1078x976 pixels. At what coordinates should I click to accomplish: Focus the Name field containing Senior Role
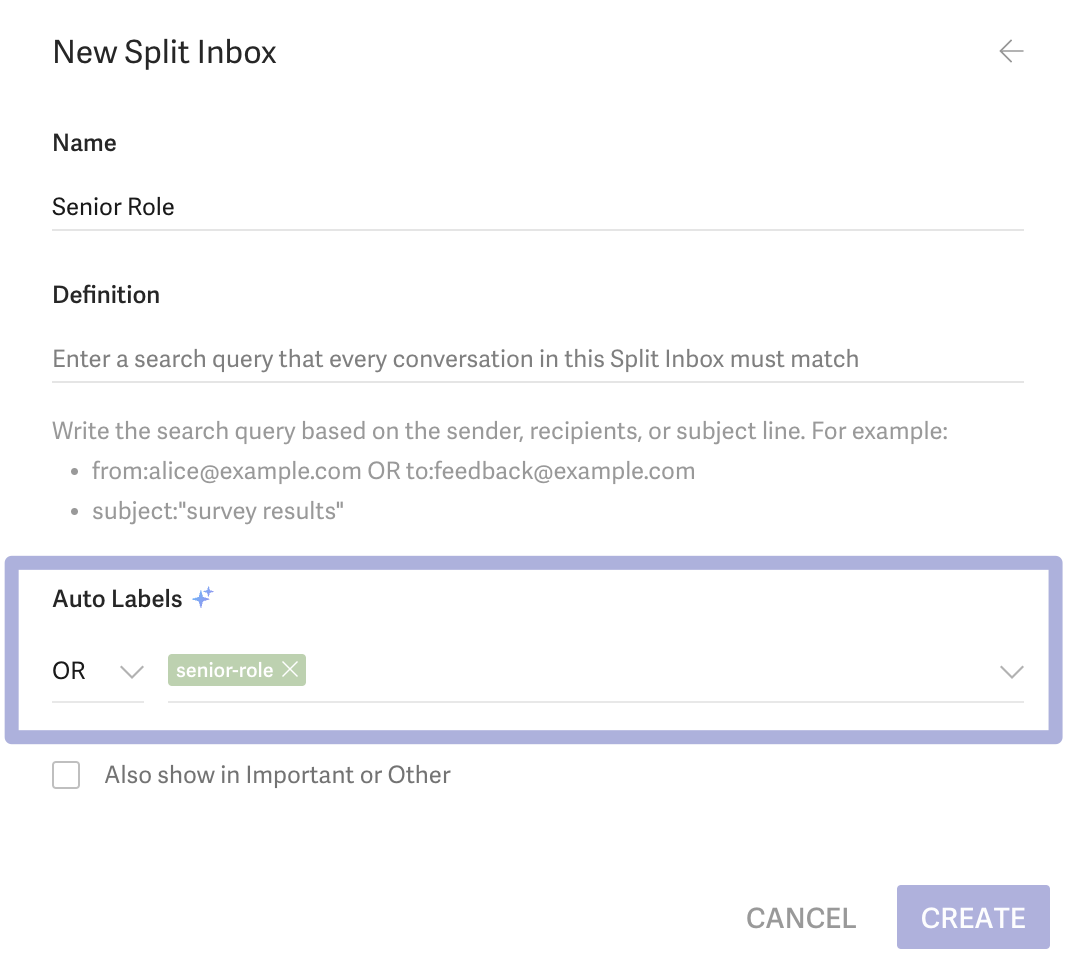pos(538,207)
